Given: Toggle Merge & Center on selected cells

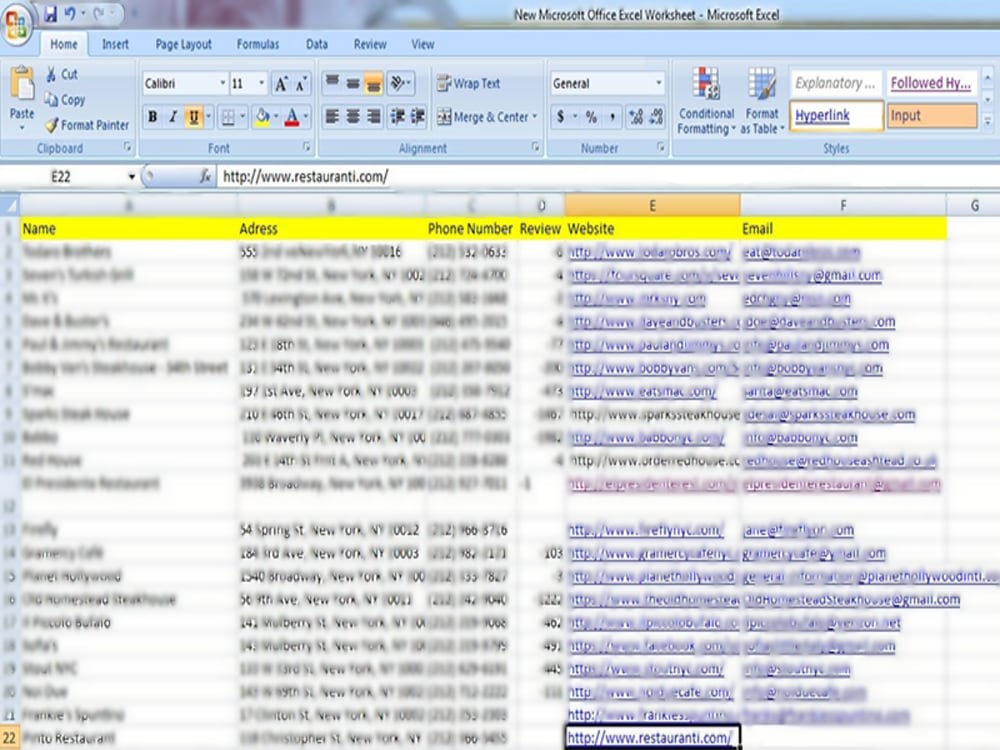Looking at the screenshot, I should pyautogui.click(x=487, y=117).
